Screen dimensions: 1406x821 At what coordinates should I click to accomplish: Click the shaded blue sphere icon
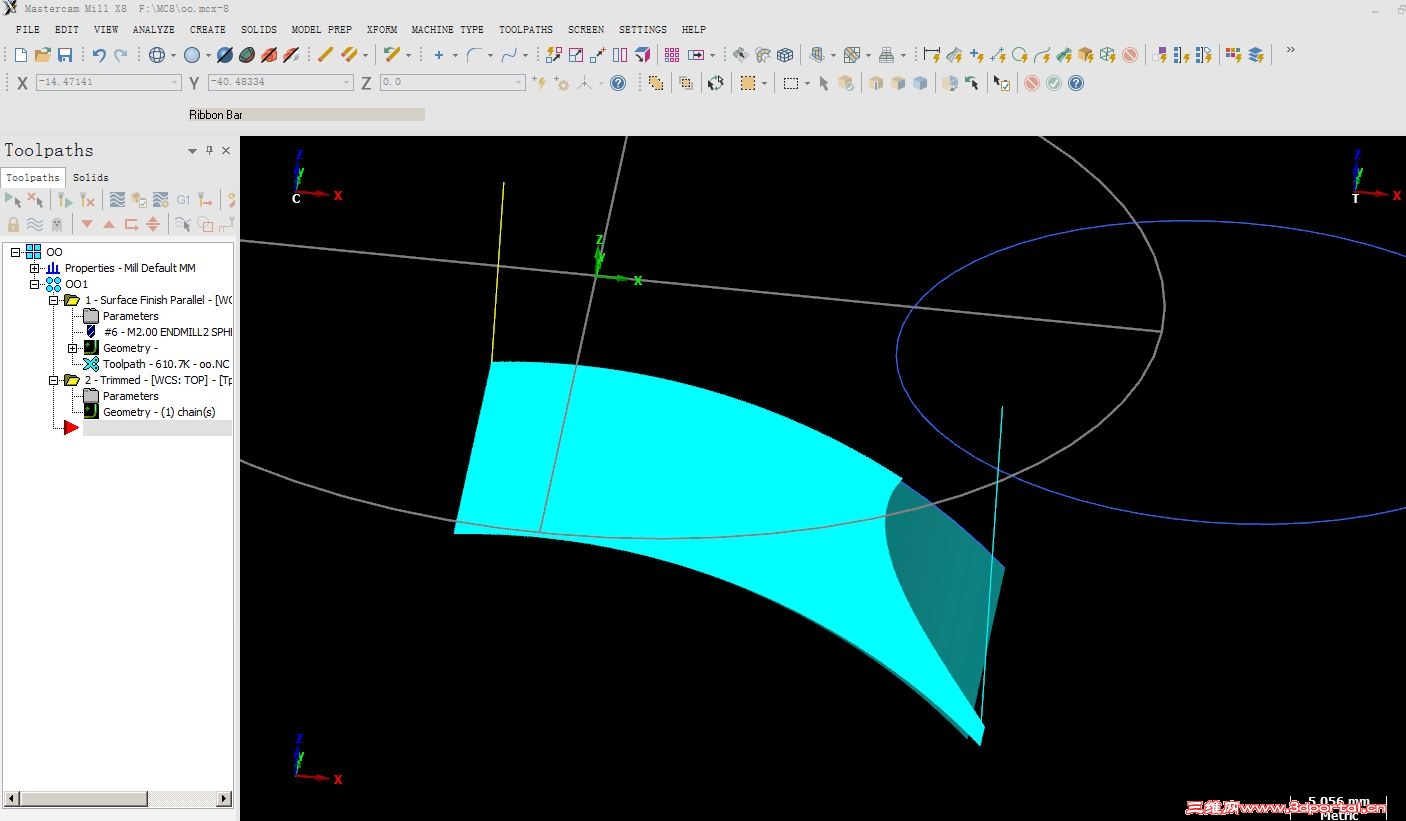tap(191, 55)
